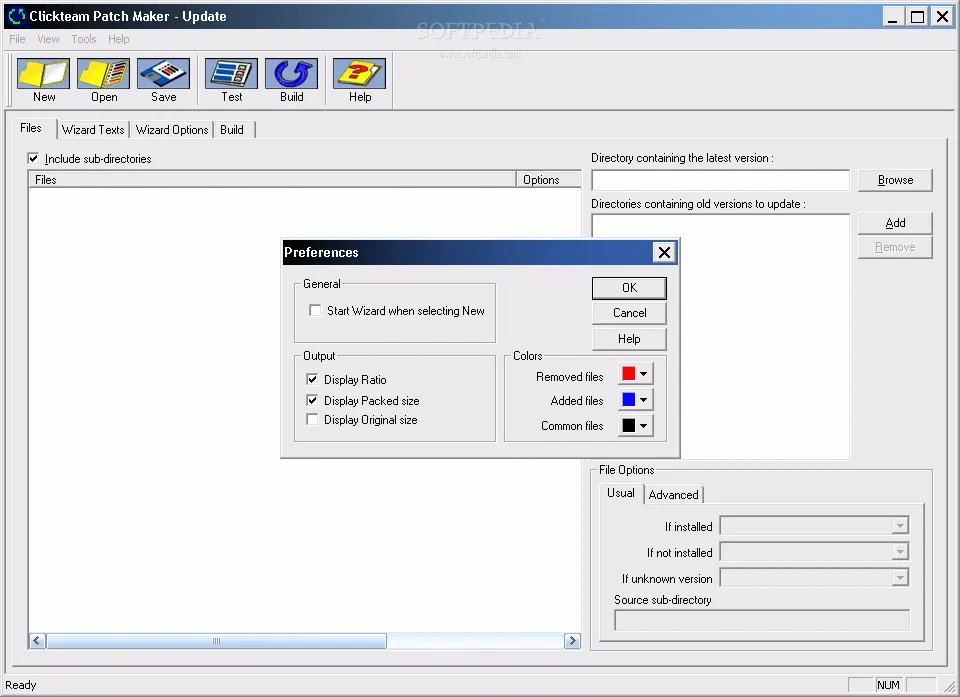
Task: Open the If installed dropdown
Action: tap(900, 525)
